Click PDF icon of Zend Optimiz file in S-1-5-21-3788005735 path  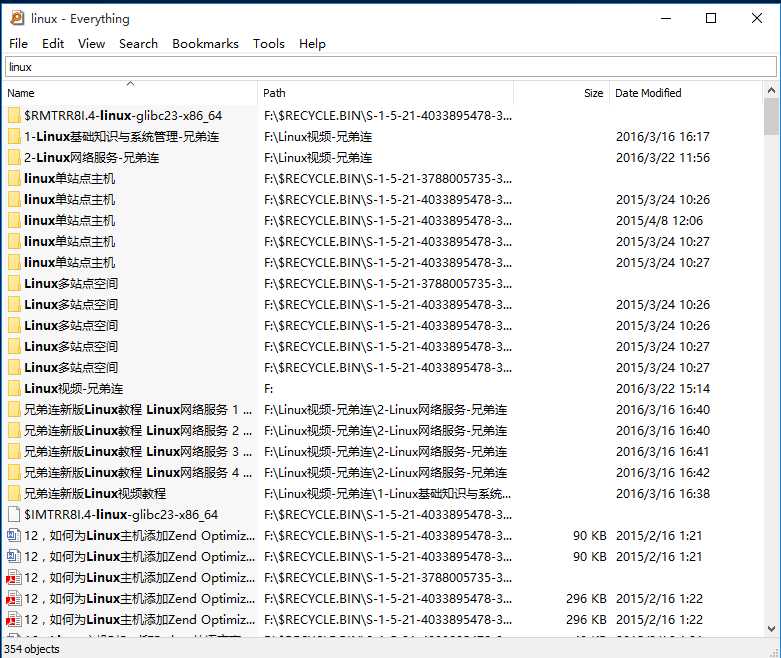coord(13,578)
